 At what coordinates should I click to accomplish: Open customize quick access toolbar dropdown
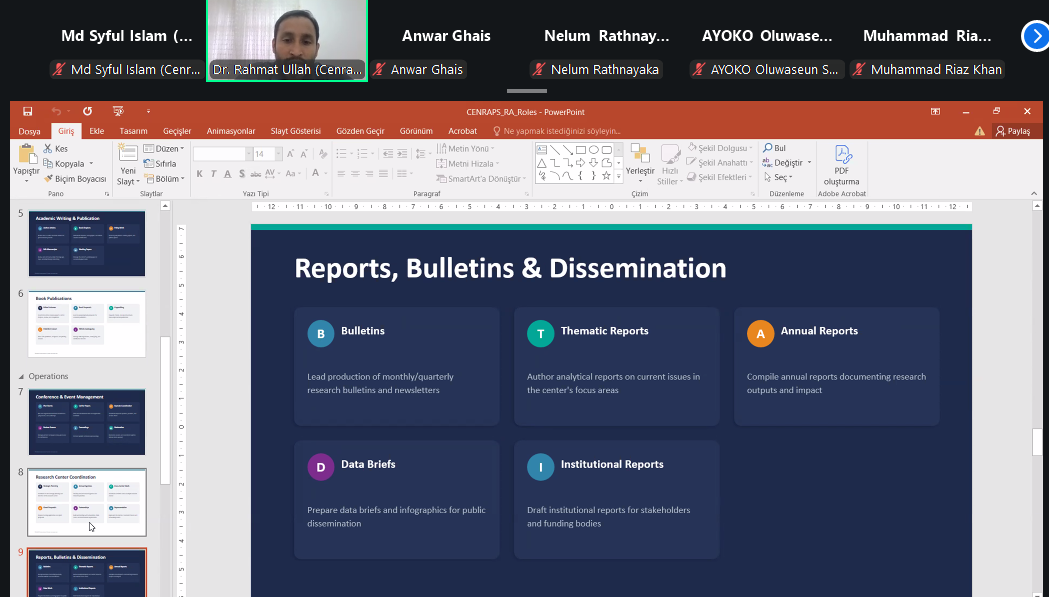click(149, 112)
